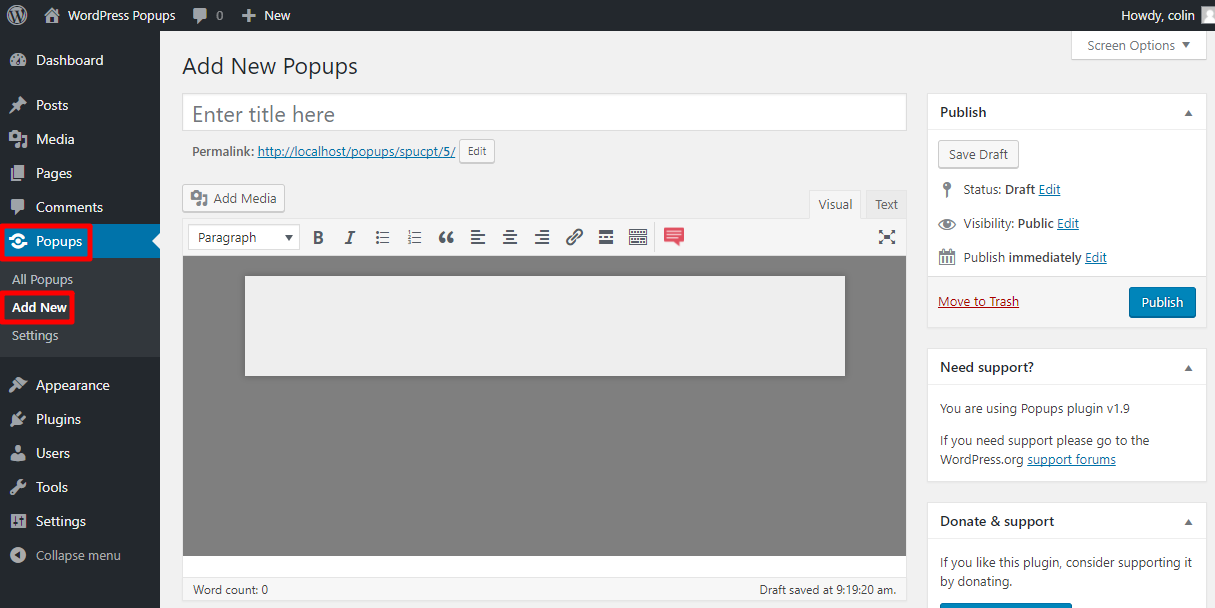Open Settings under the Popups menu

coord(35,335)
